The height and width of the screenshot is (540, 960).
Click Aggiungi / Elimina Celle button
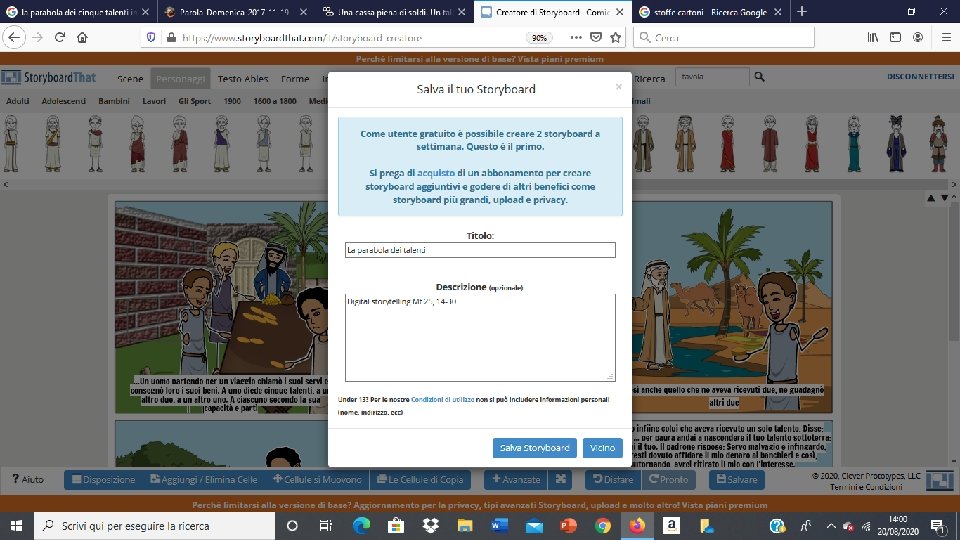coord(204,479)
